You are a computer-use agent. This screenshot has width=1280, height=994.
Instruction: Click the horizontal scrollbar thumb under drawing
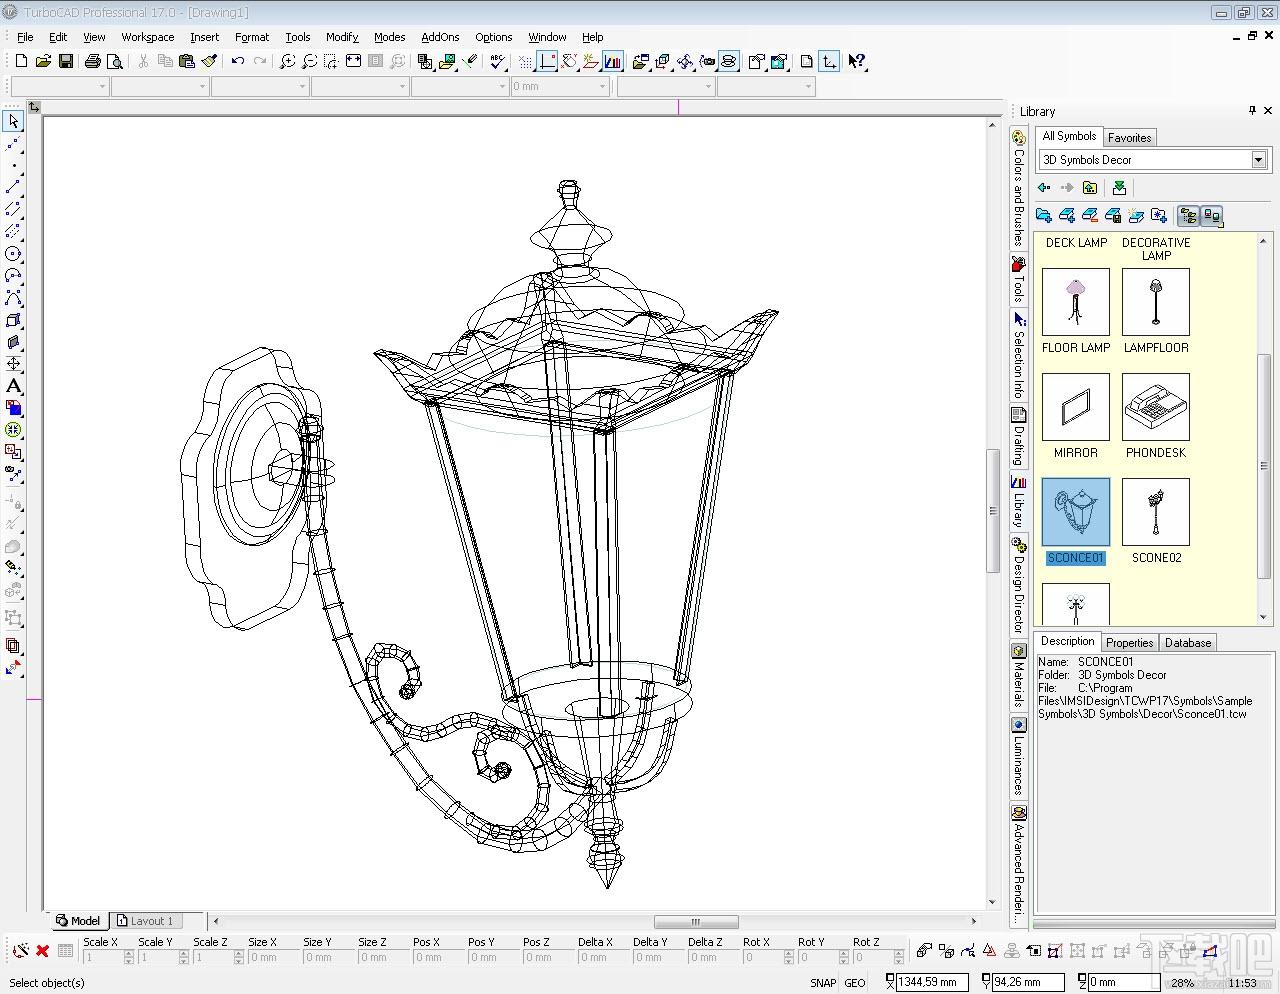[x=696, y=922]
